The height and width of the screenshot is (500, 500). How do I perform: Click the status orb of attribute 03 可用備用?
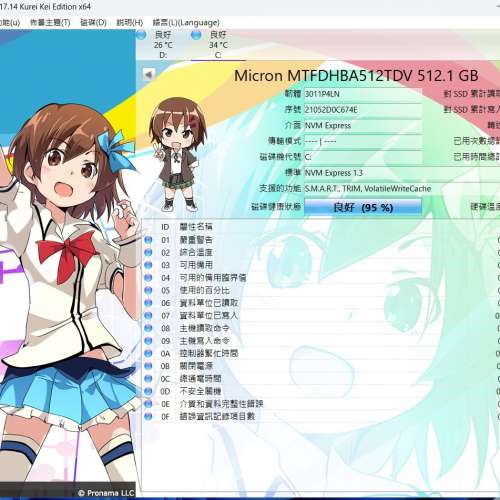pos(148,265)
